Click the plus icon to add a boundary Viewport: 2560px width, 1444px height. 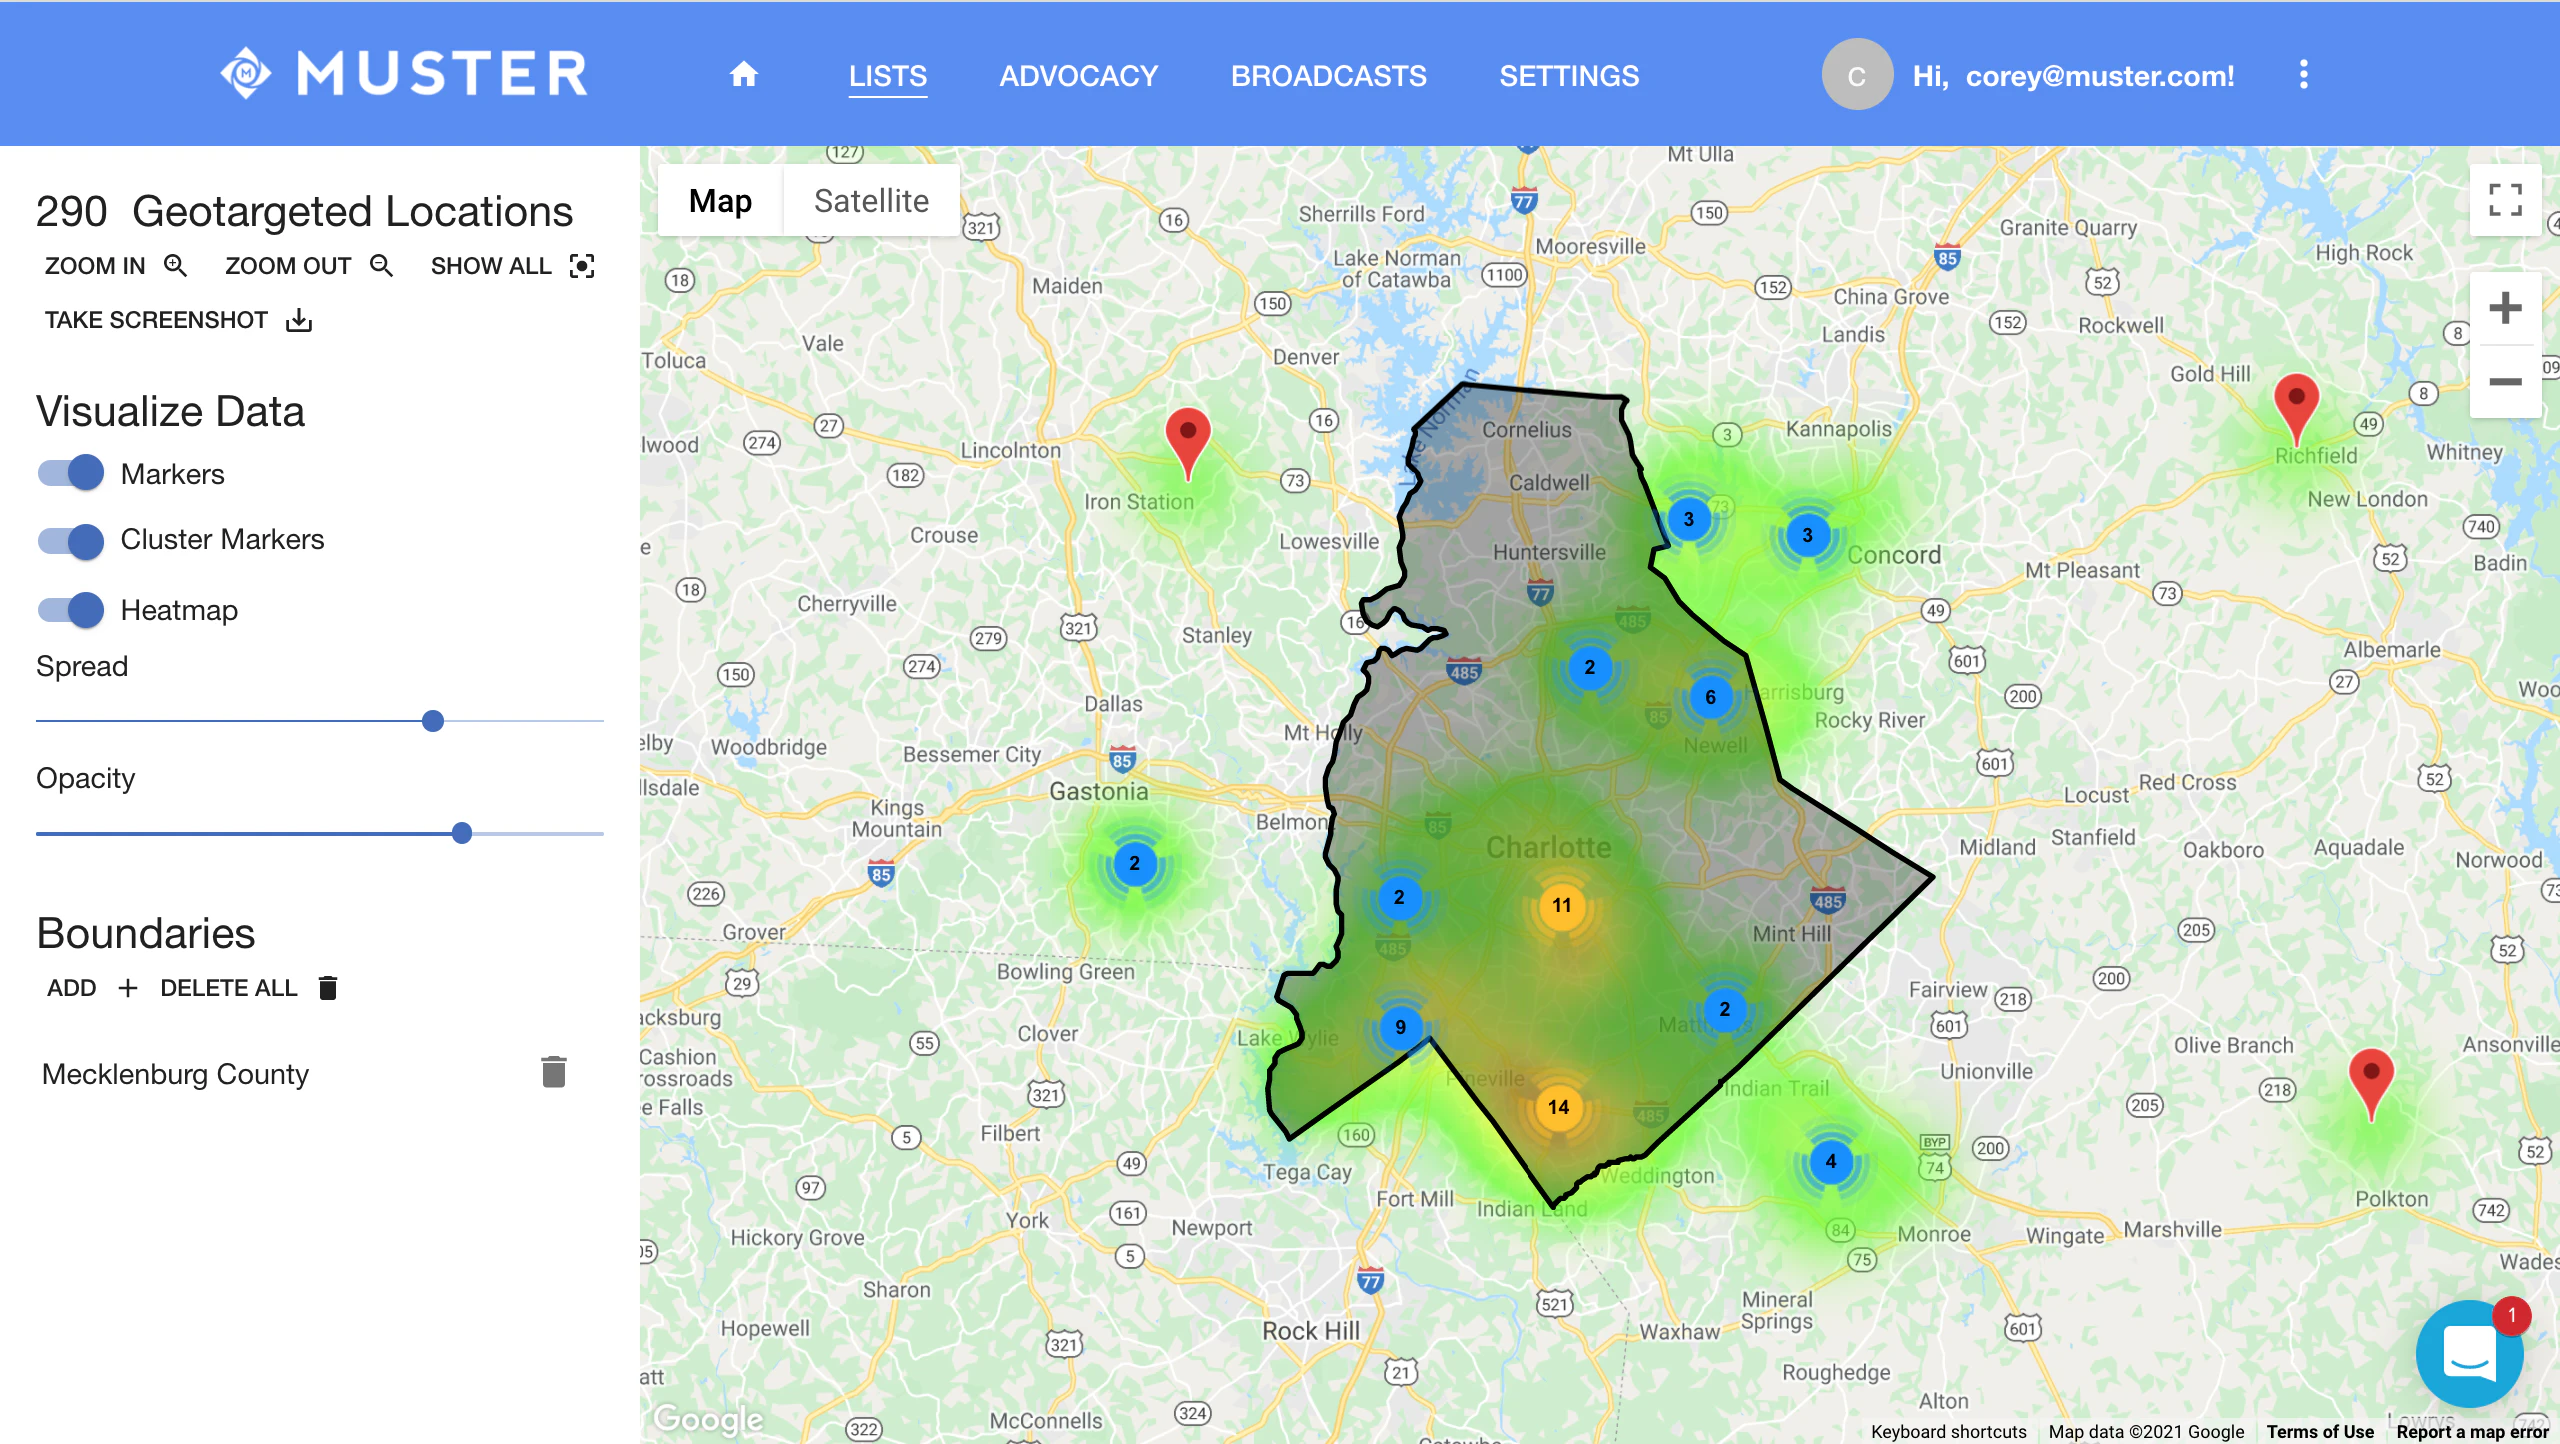point(128,987)
